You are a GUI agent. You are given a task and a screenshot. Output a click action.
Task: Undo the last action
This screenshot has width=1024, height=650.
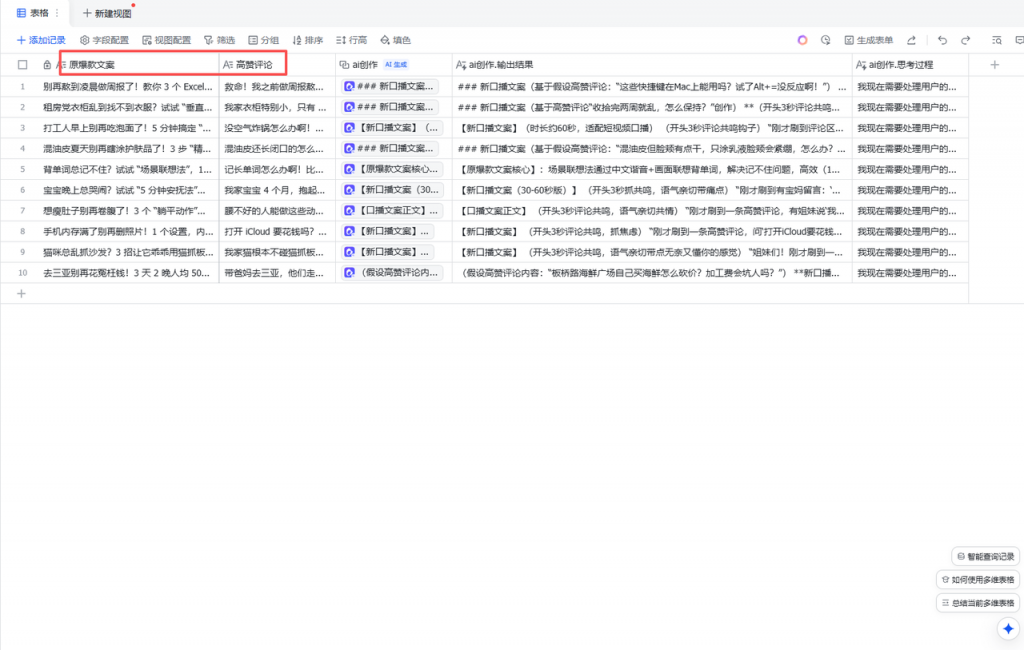944,39
